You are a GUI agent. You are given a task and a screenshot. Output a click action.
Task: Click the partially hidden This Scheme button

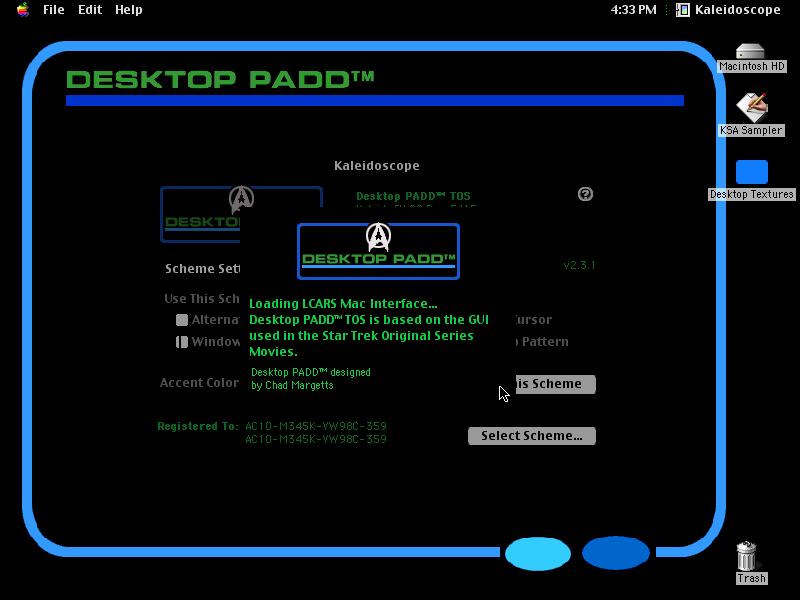click(555, 384)
